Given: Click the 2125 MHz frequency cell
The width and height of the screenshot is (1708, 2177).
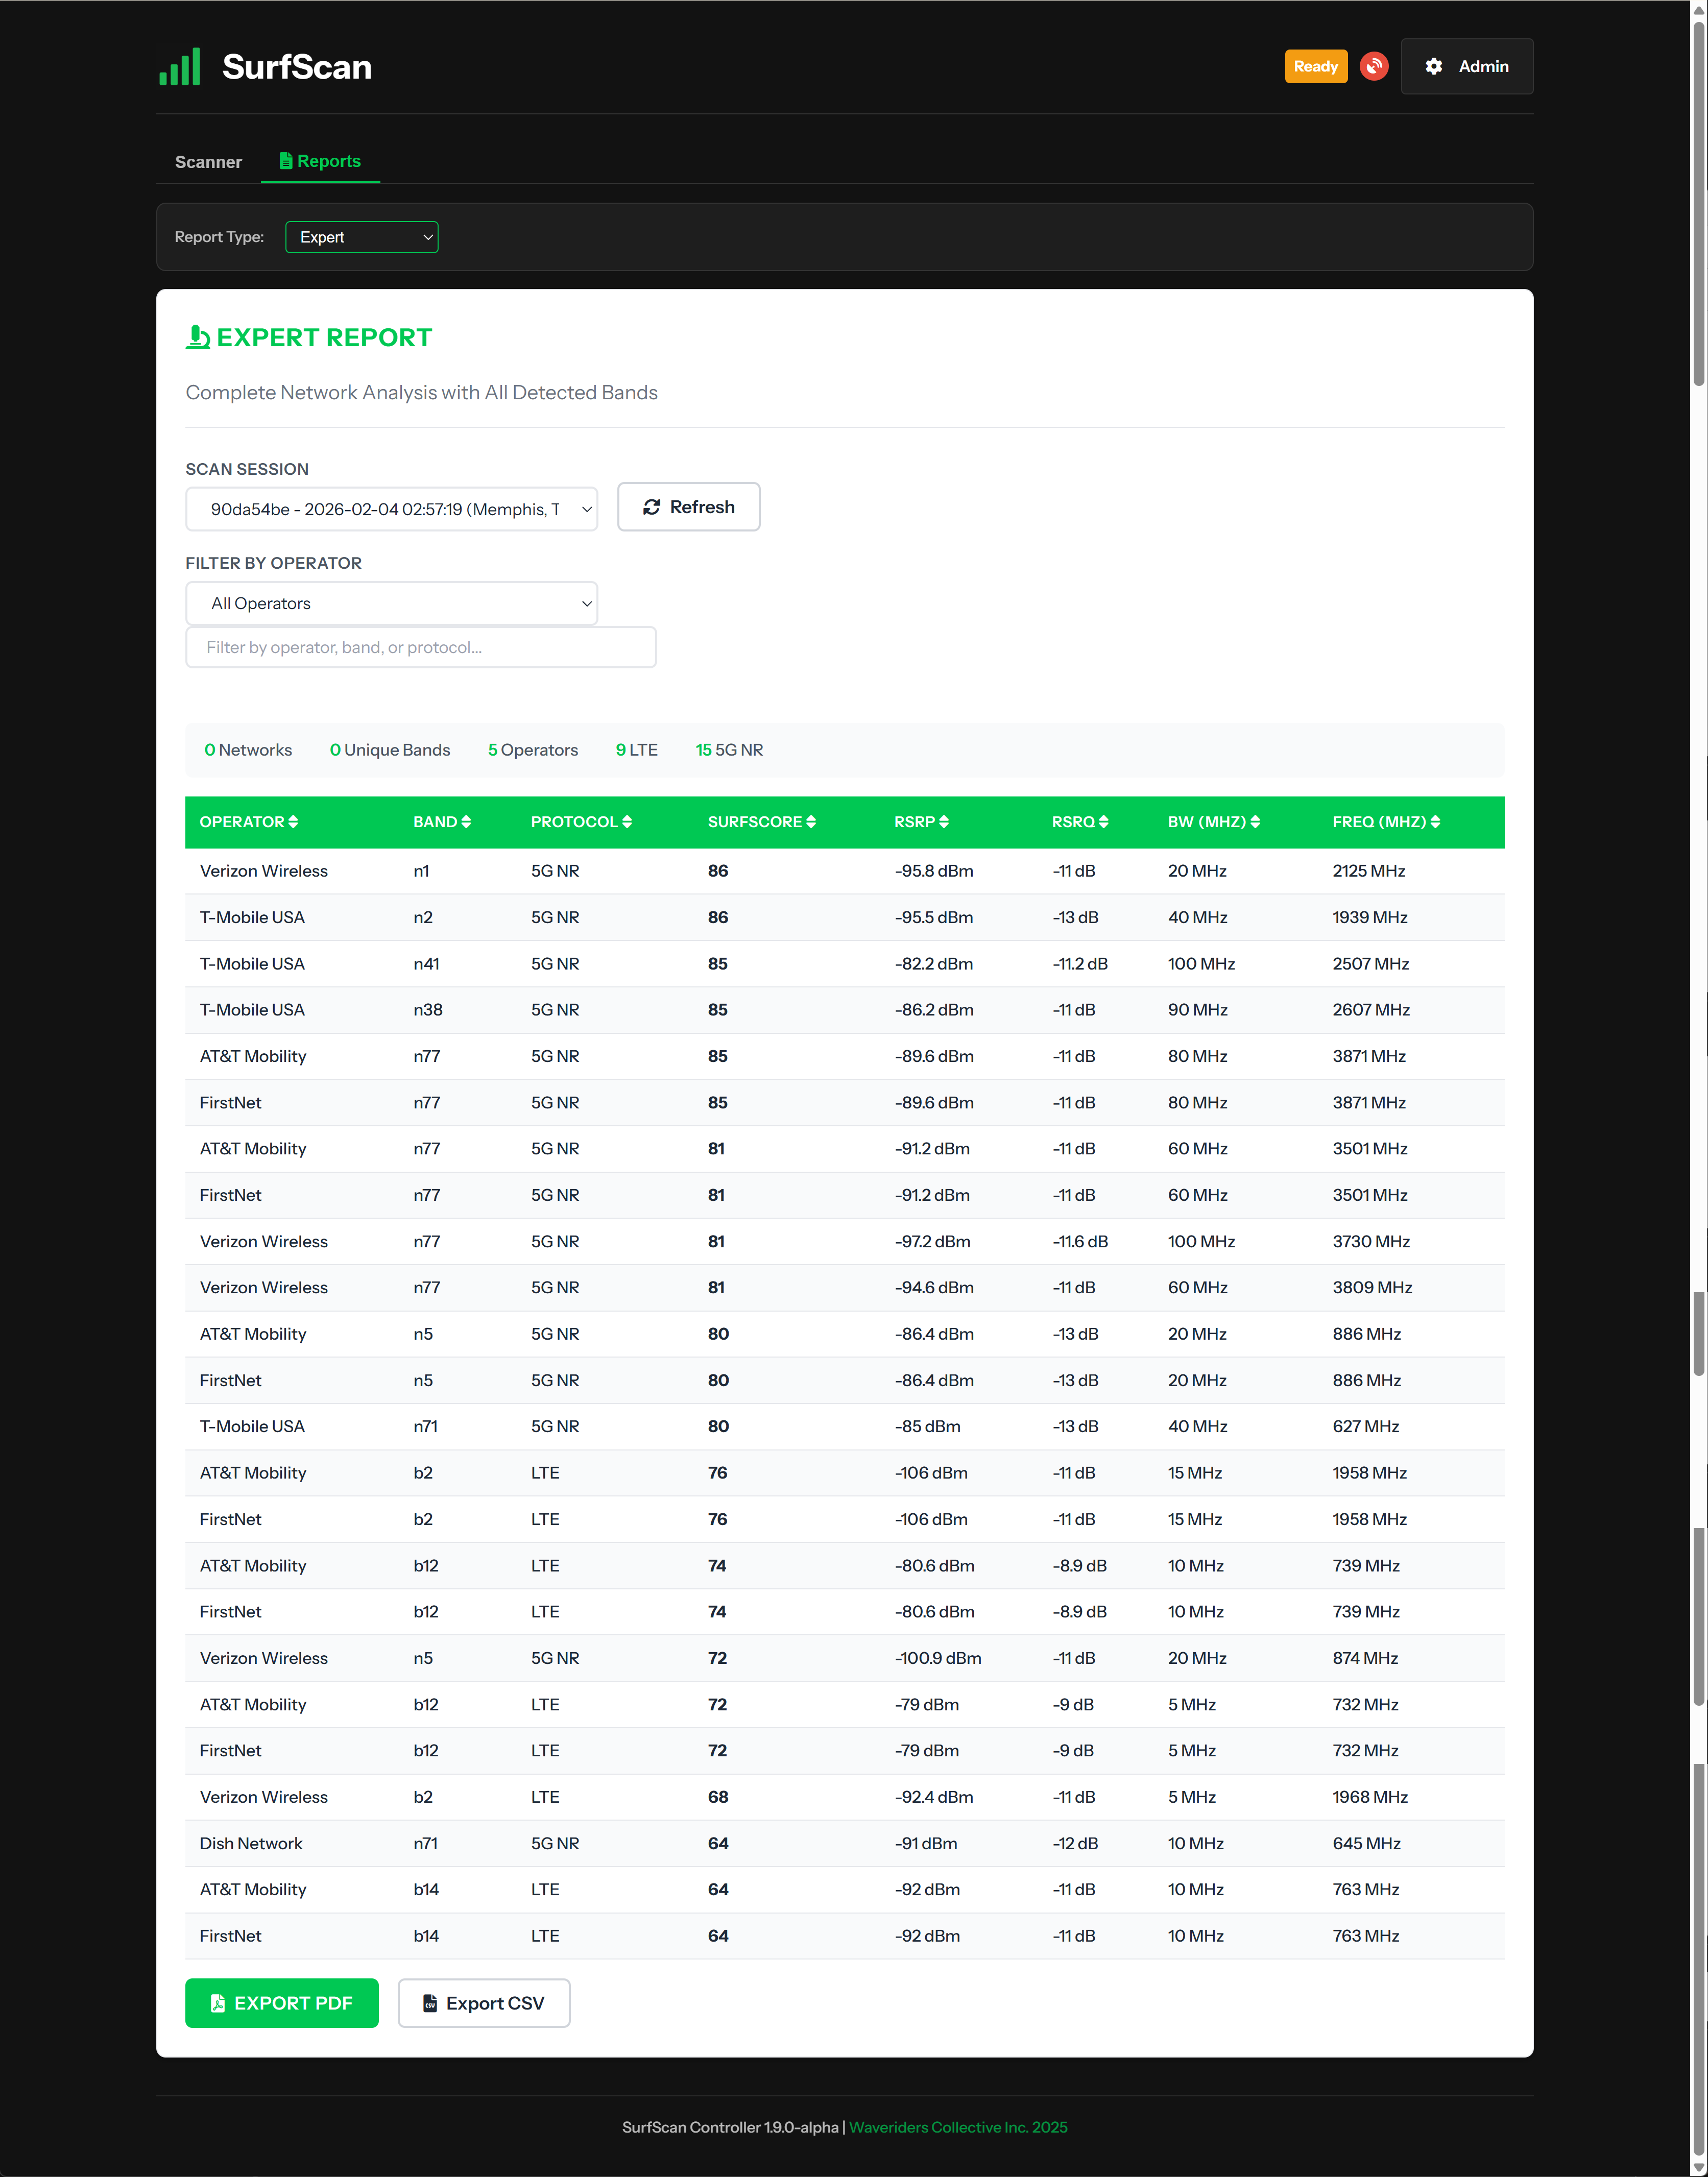Looking at the screenshot, I should [1369, 871].
